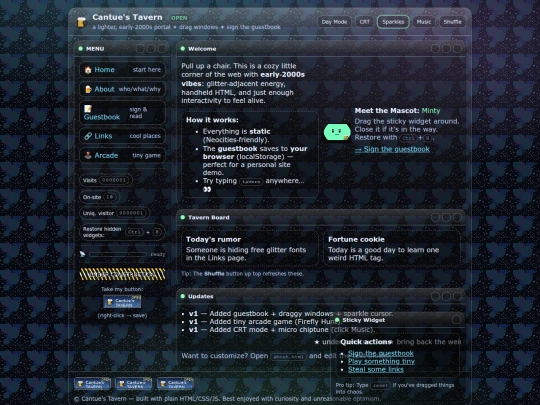Screen dimensions: 540x405
Task: Click the eyes emoji in How it works
Action: point(207,189)
